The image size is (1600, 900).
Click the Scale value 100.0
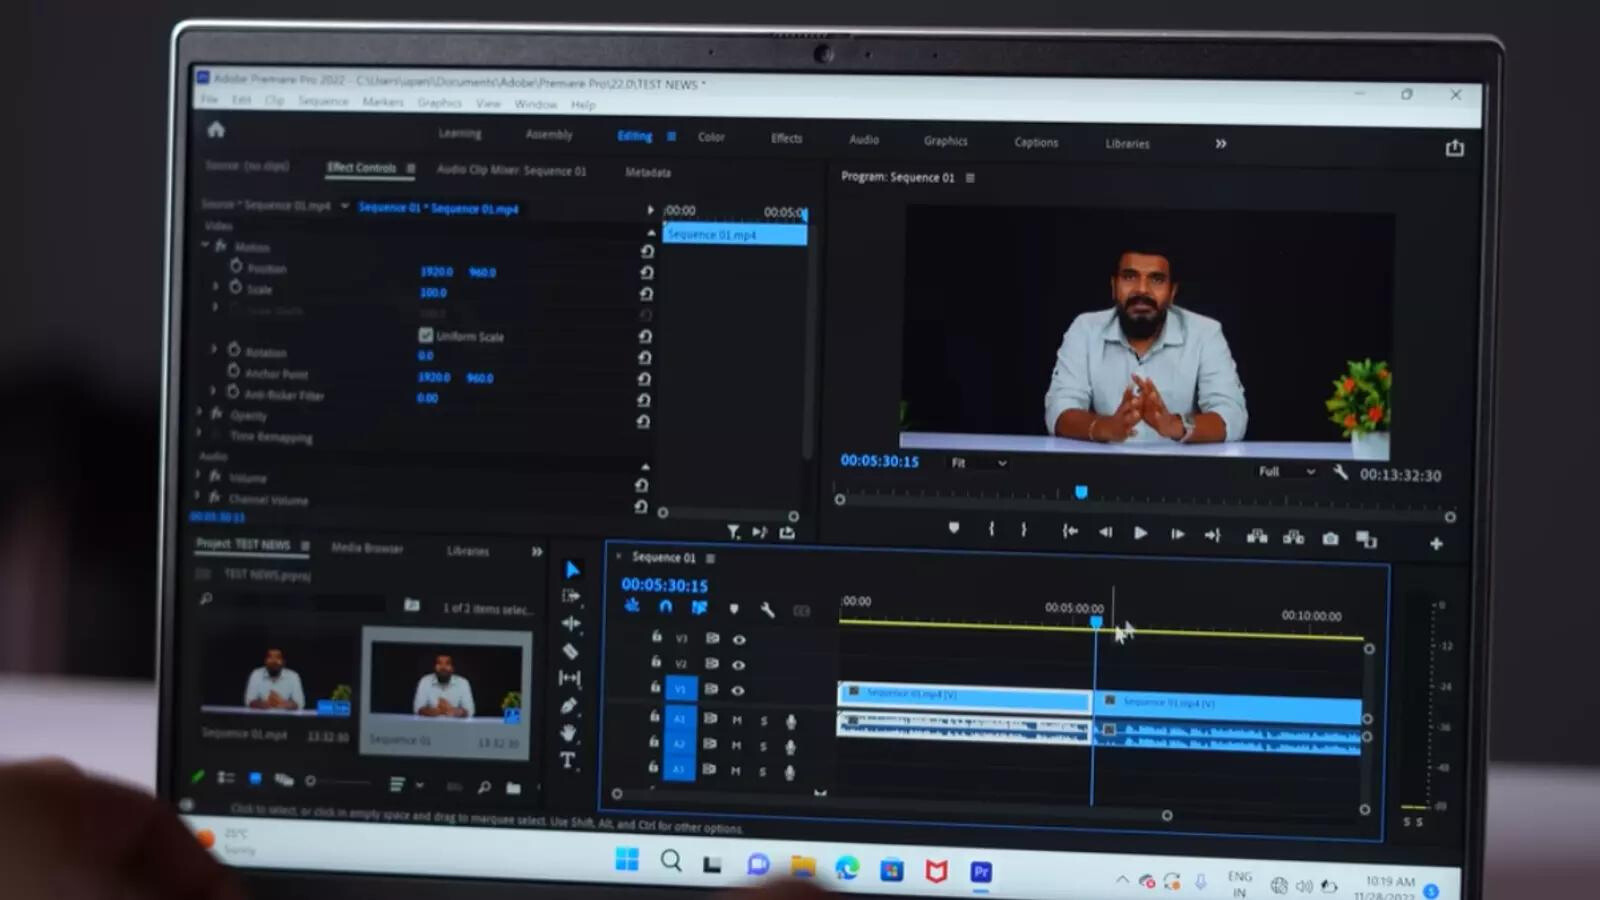[433, 293]
